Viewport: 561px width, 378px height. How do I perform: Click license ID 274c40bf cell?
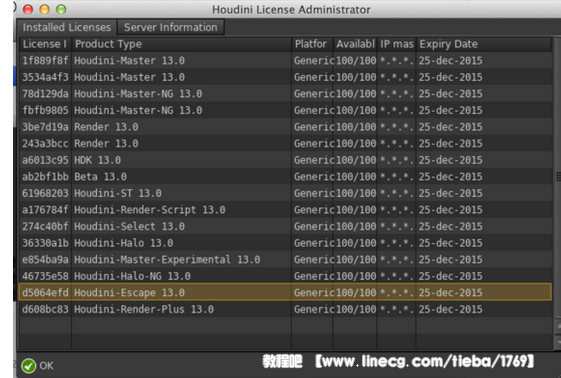[45, 226]
